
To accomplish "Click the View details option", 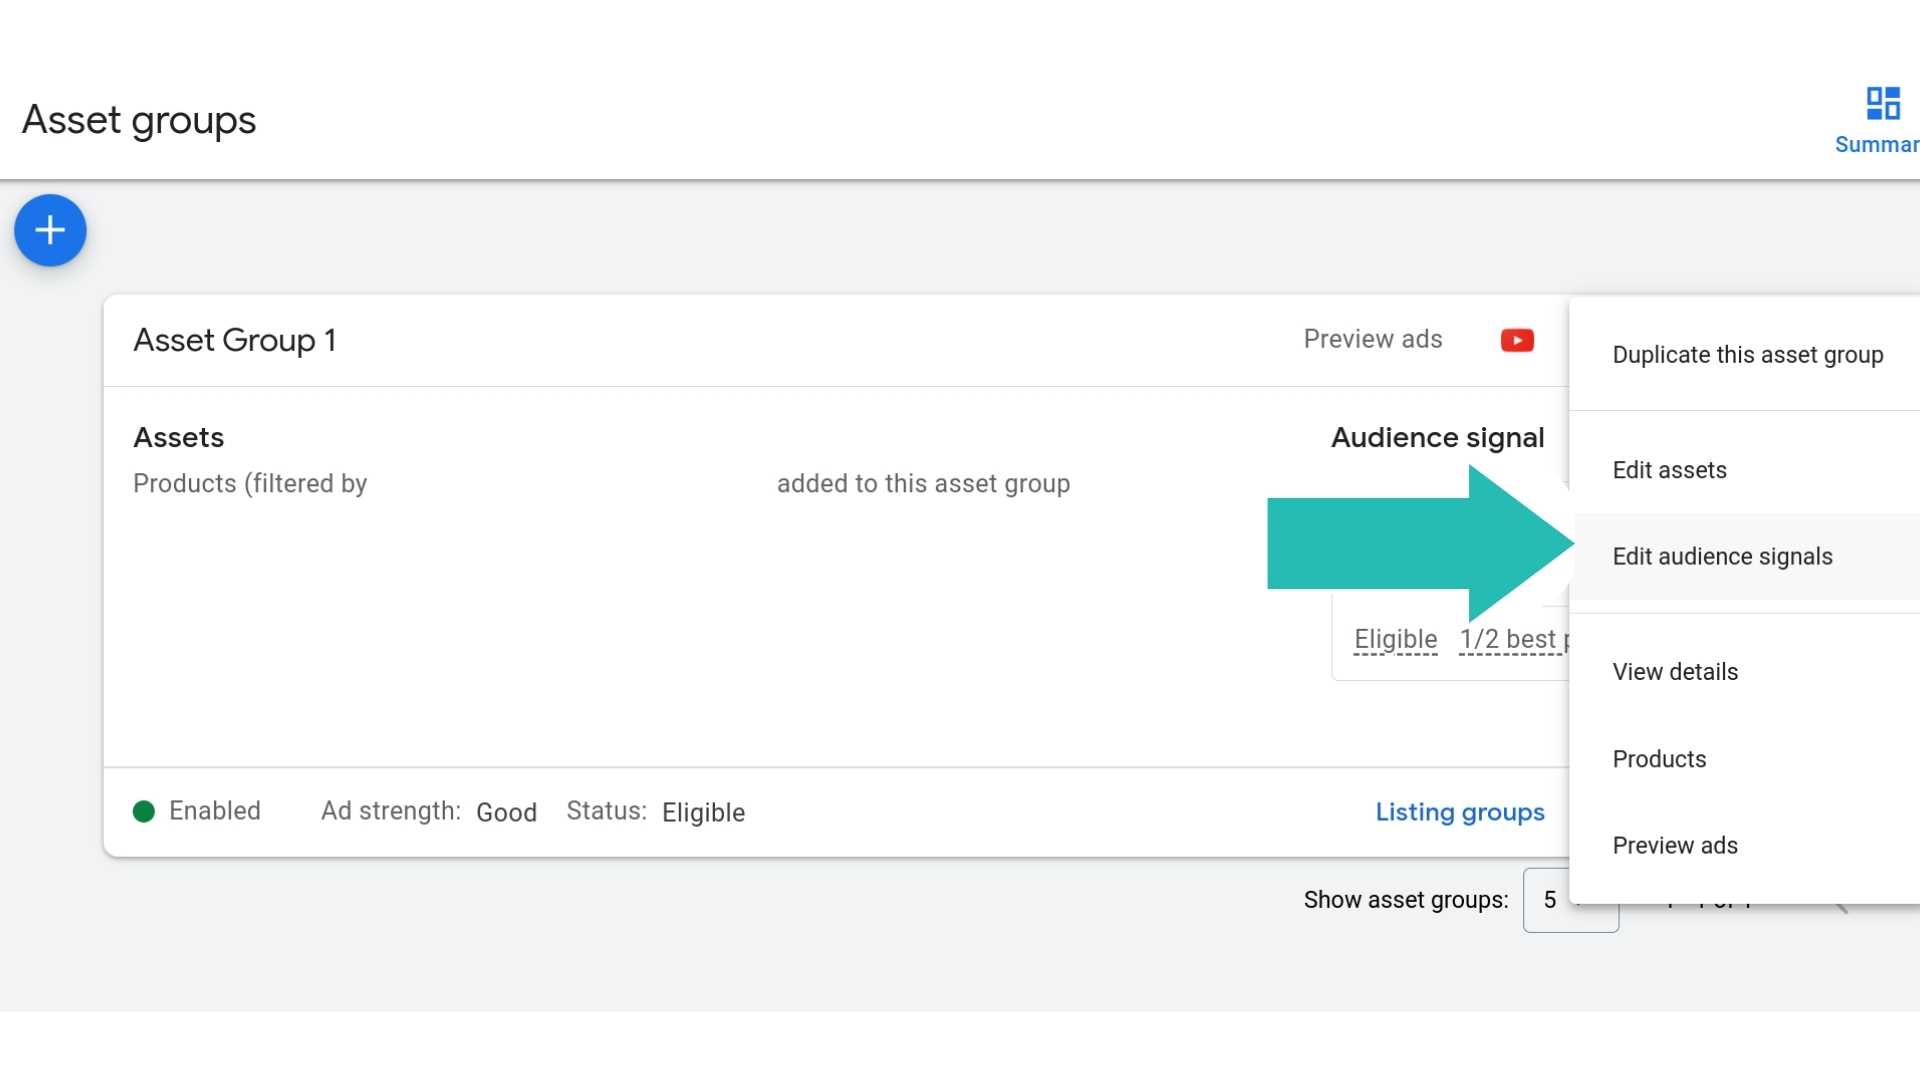I will point(1675,671).
